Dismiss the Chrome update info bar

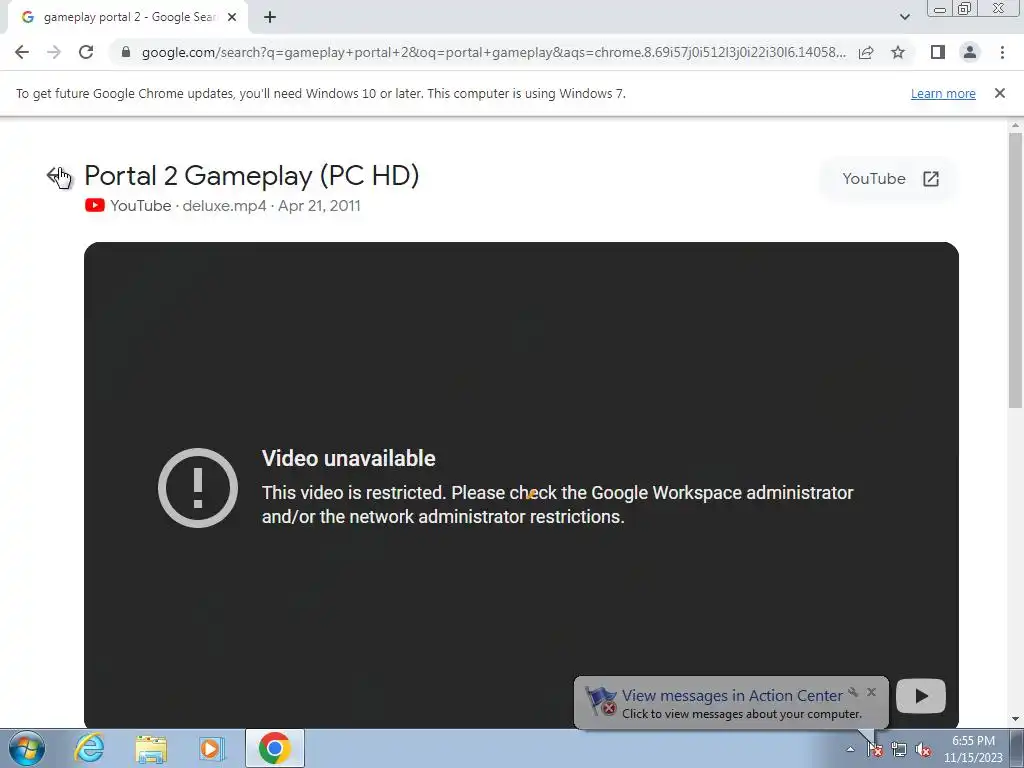[1000, 93]
